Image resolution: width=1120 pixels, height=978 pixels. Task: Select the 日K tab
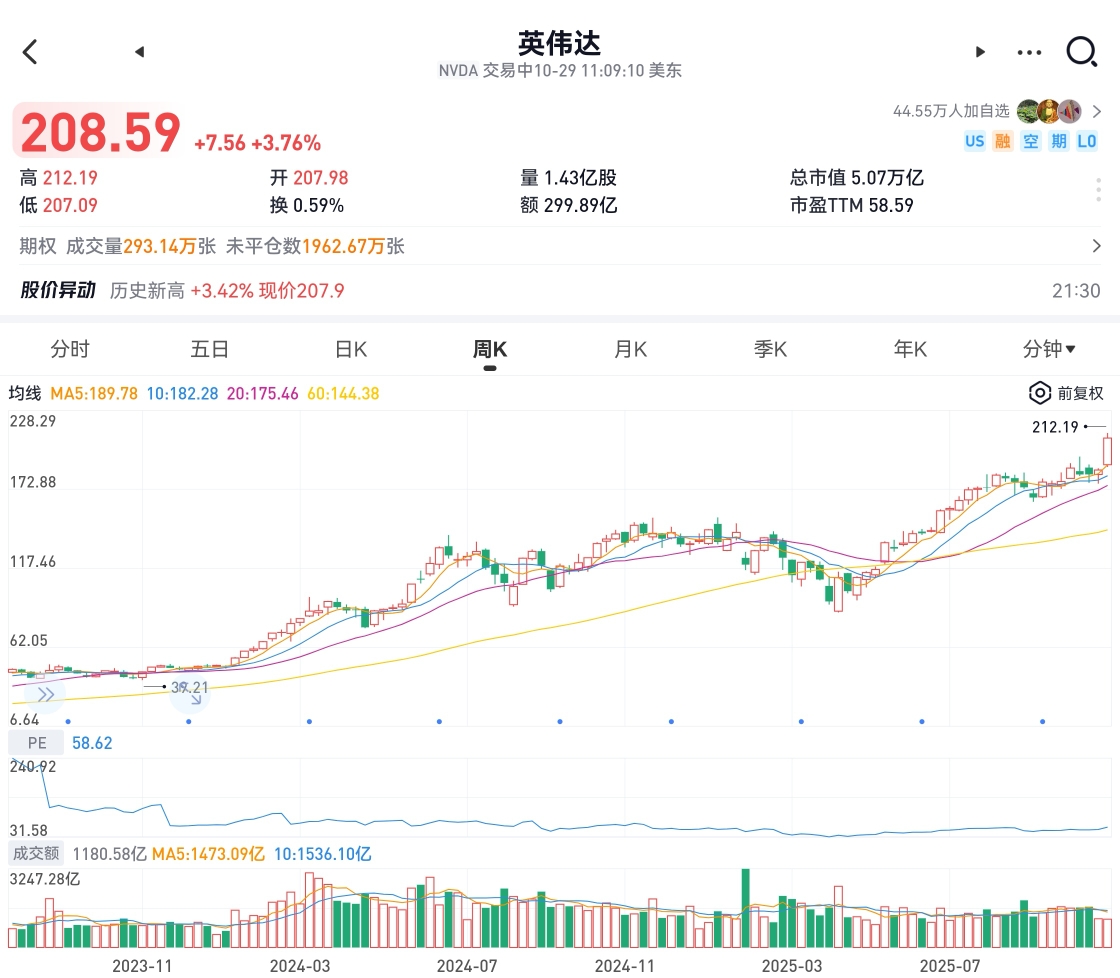tap(351, 349)
